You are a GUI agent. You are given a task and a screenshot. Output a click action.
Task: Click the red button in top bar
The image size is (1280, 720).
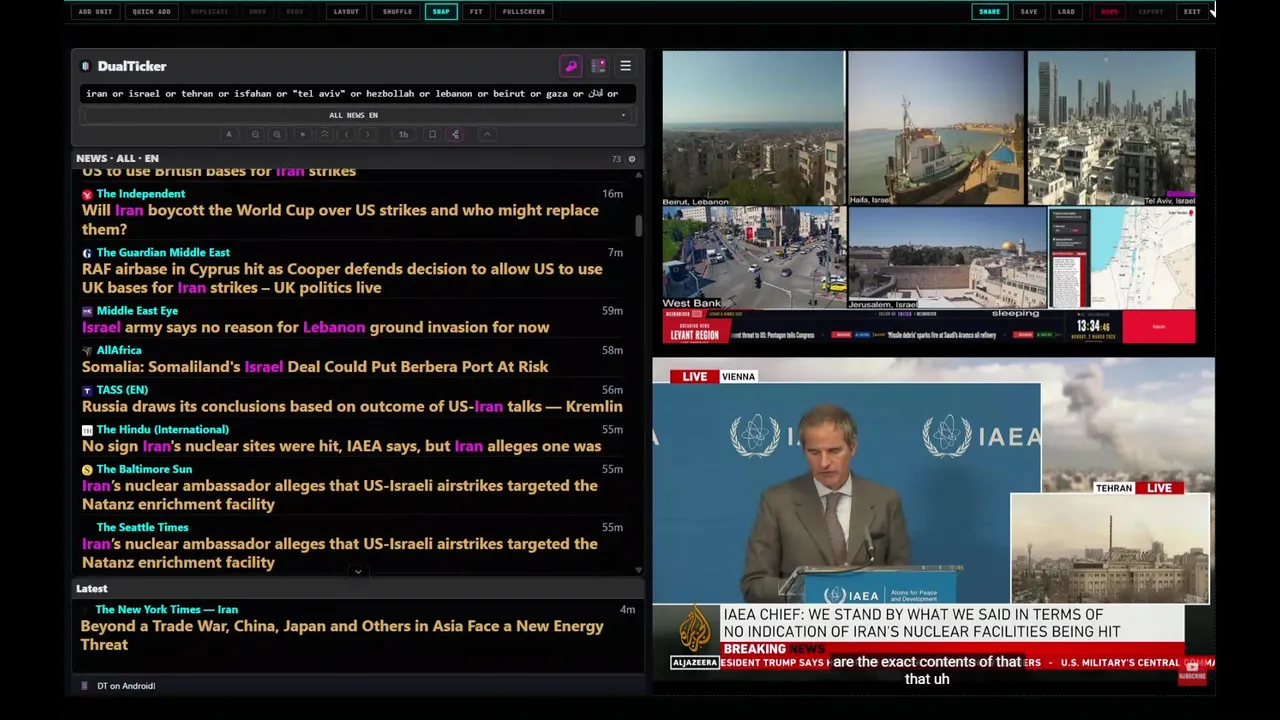[1109, 12]
